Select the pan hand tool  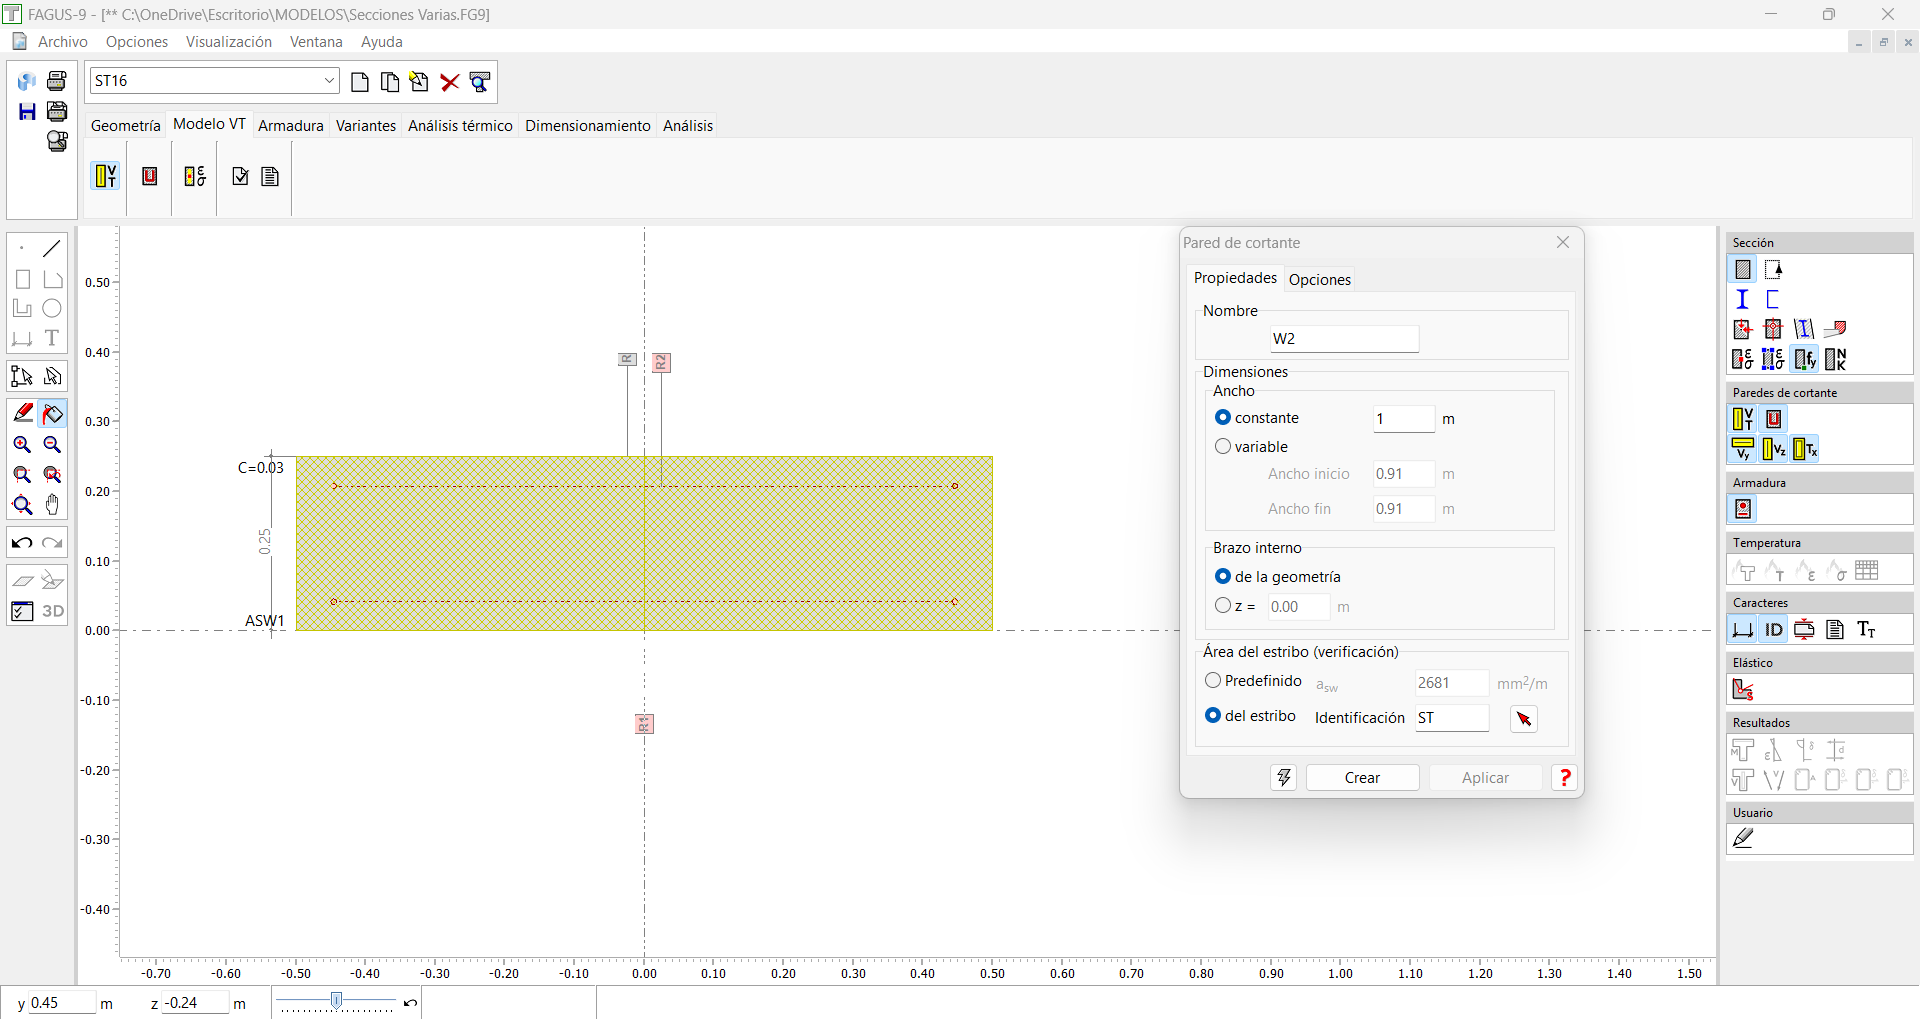53,505
